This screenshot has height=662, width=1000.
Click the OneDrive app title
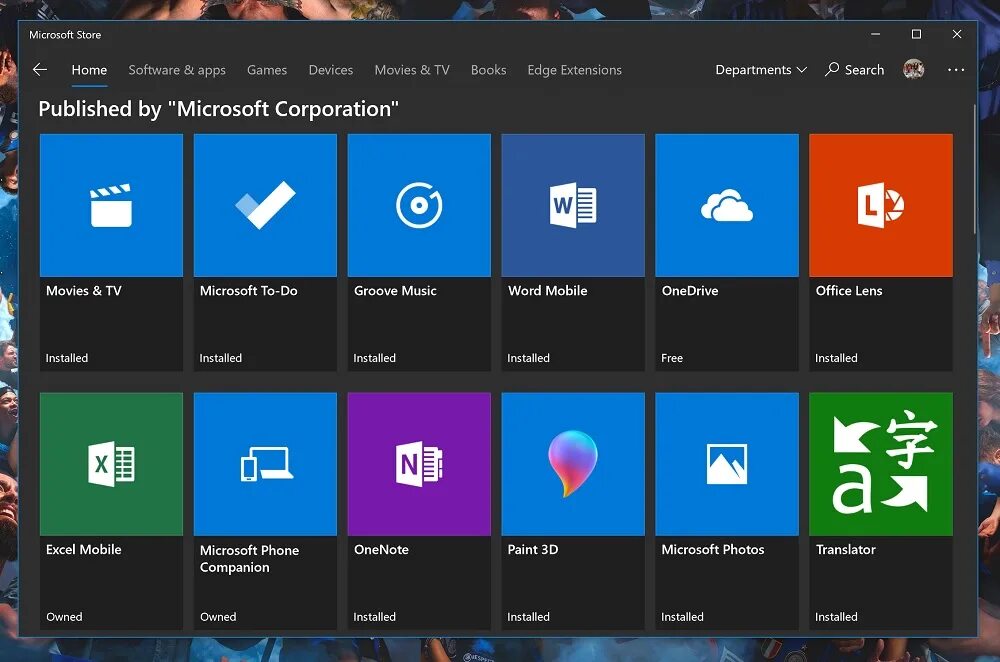pyautogui.click(x=690, y=291)
